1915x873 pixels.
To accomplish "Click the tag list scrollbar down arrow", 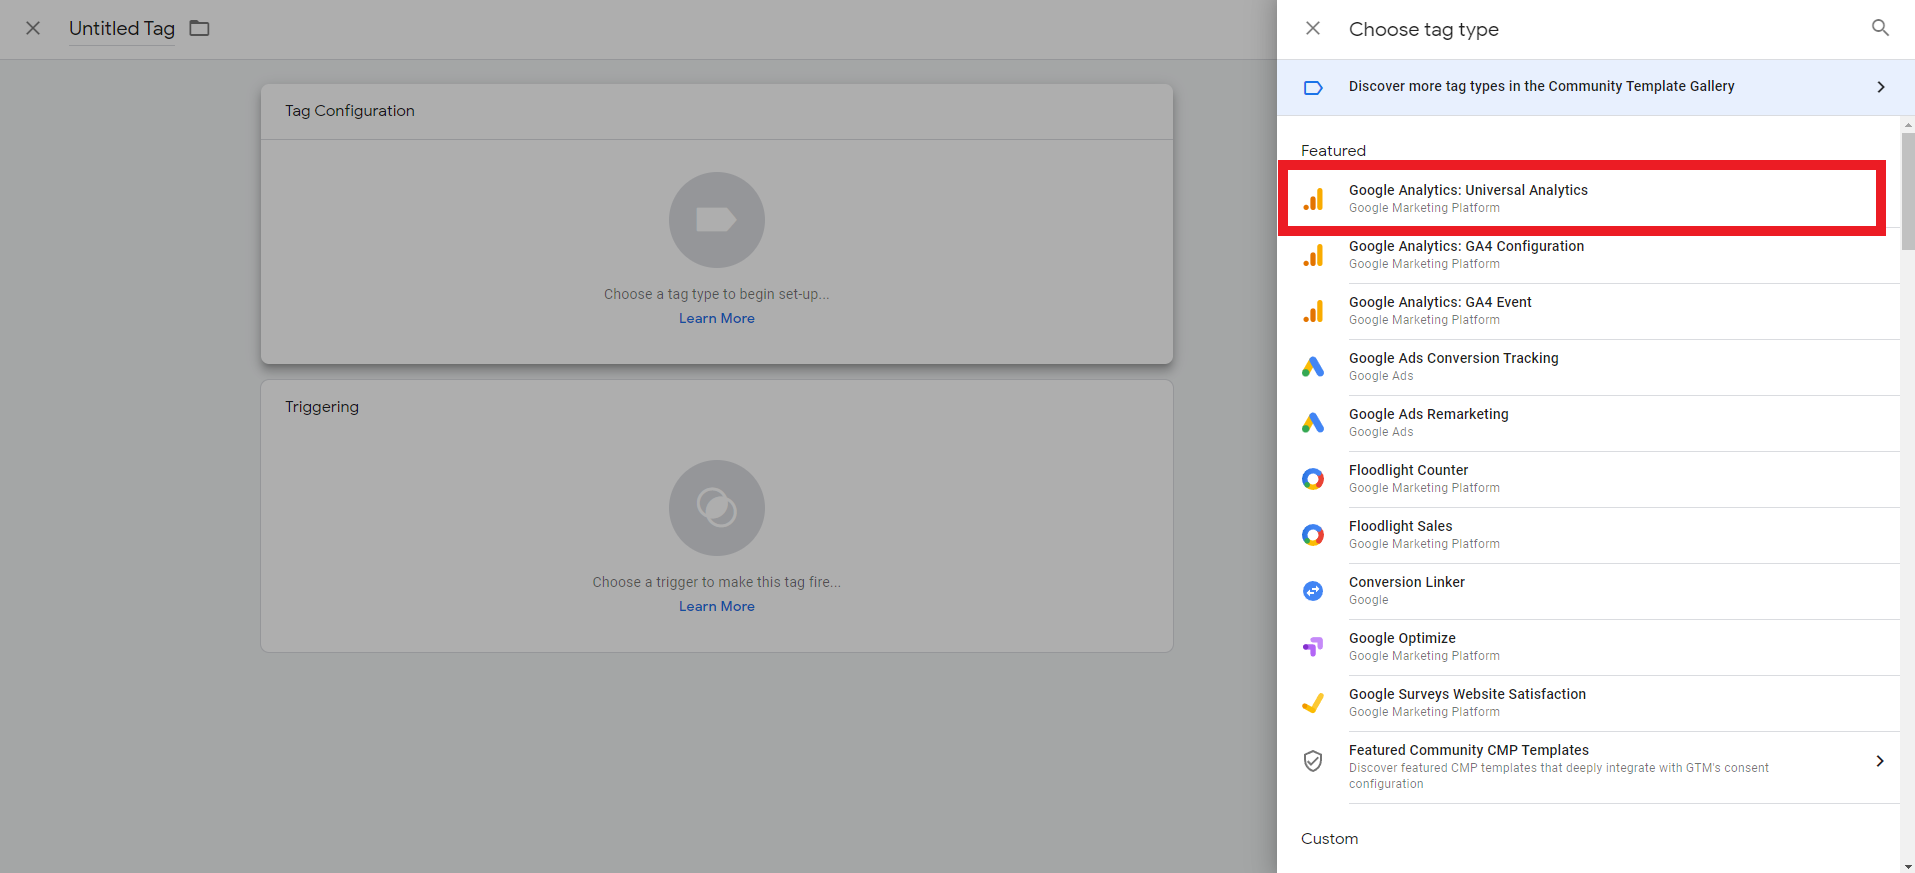I will 1907,866.
